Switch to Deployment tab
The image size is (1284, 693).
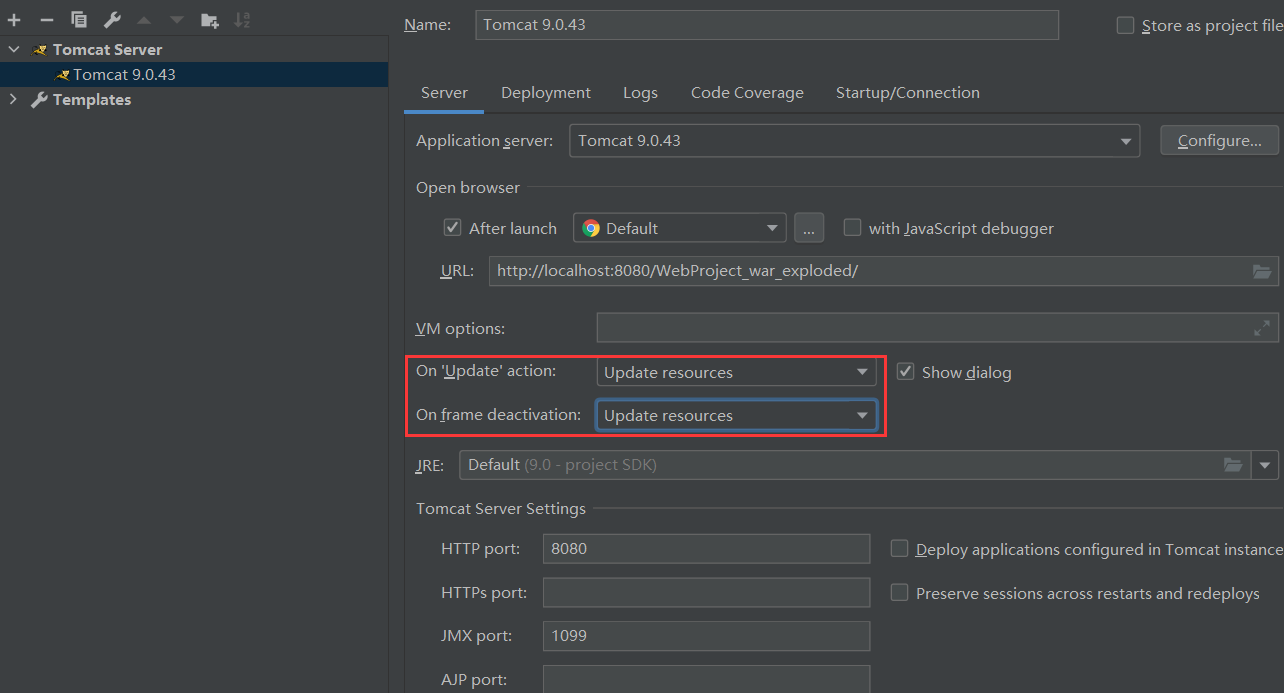tap(546, 93)
